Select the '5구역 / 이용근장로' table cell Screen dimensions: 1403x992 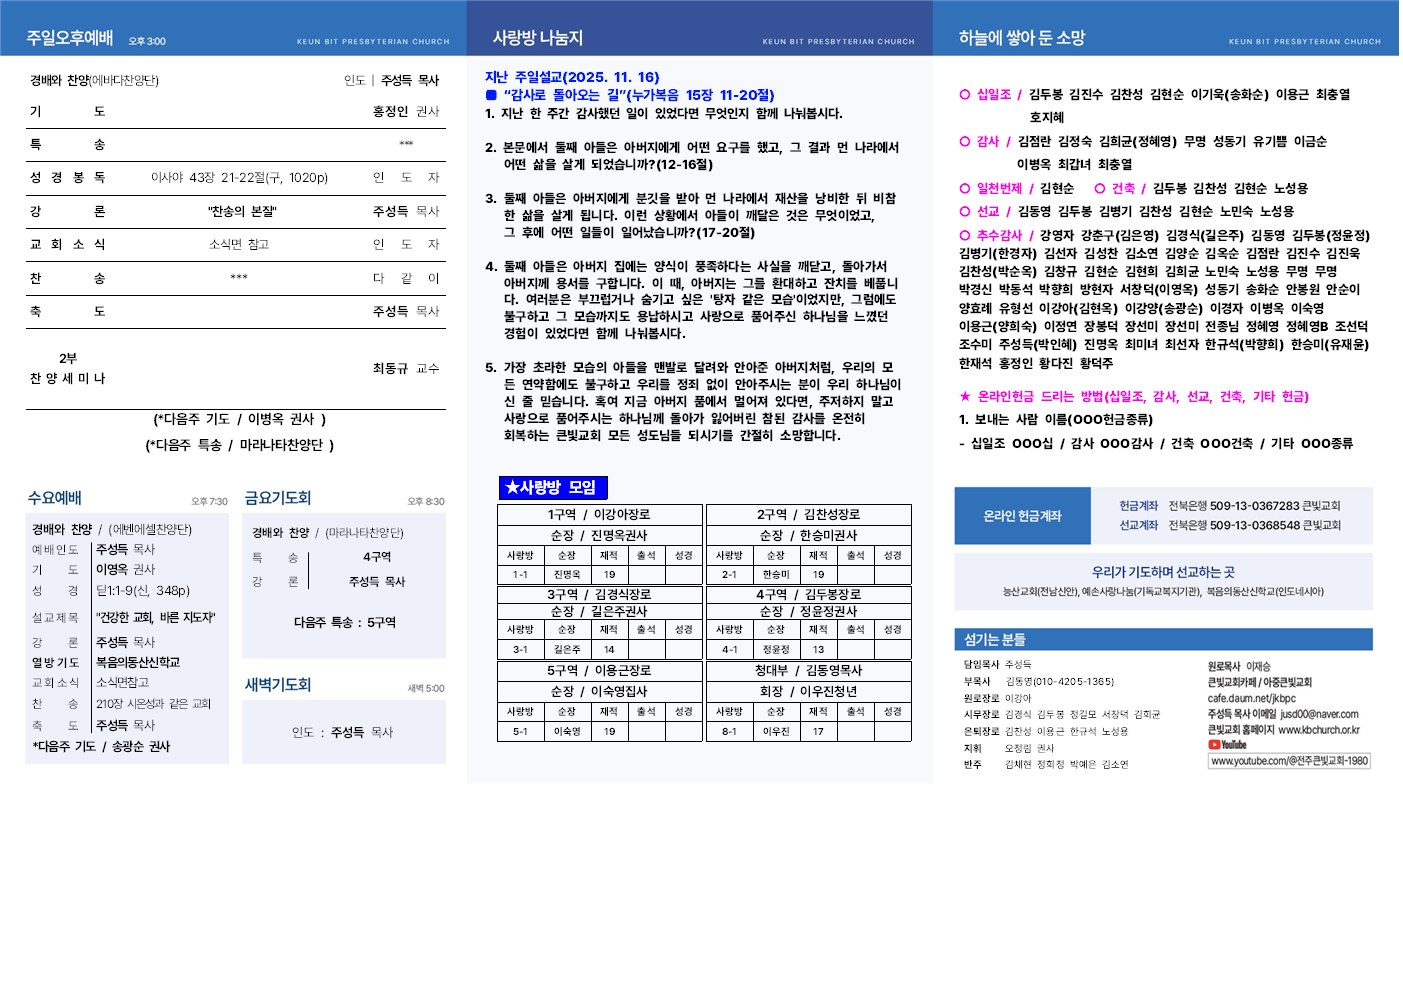pos(600,671)
